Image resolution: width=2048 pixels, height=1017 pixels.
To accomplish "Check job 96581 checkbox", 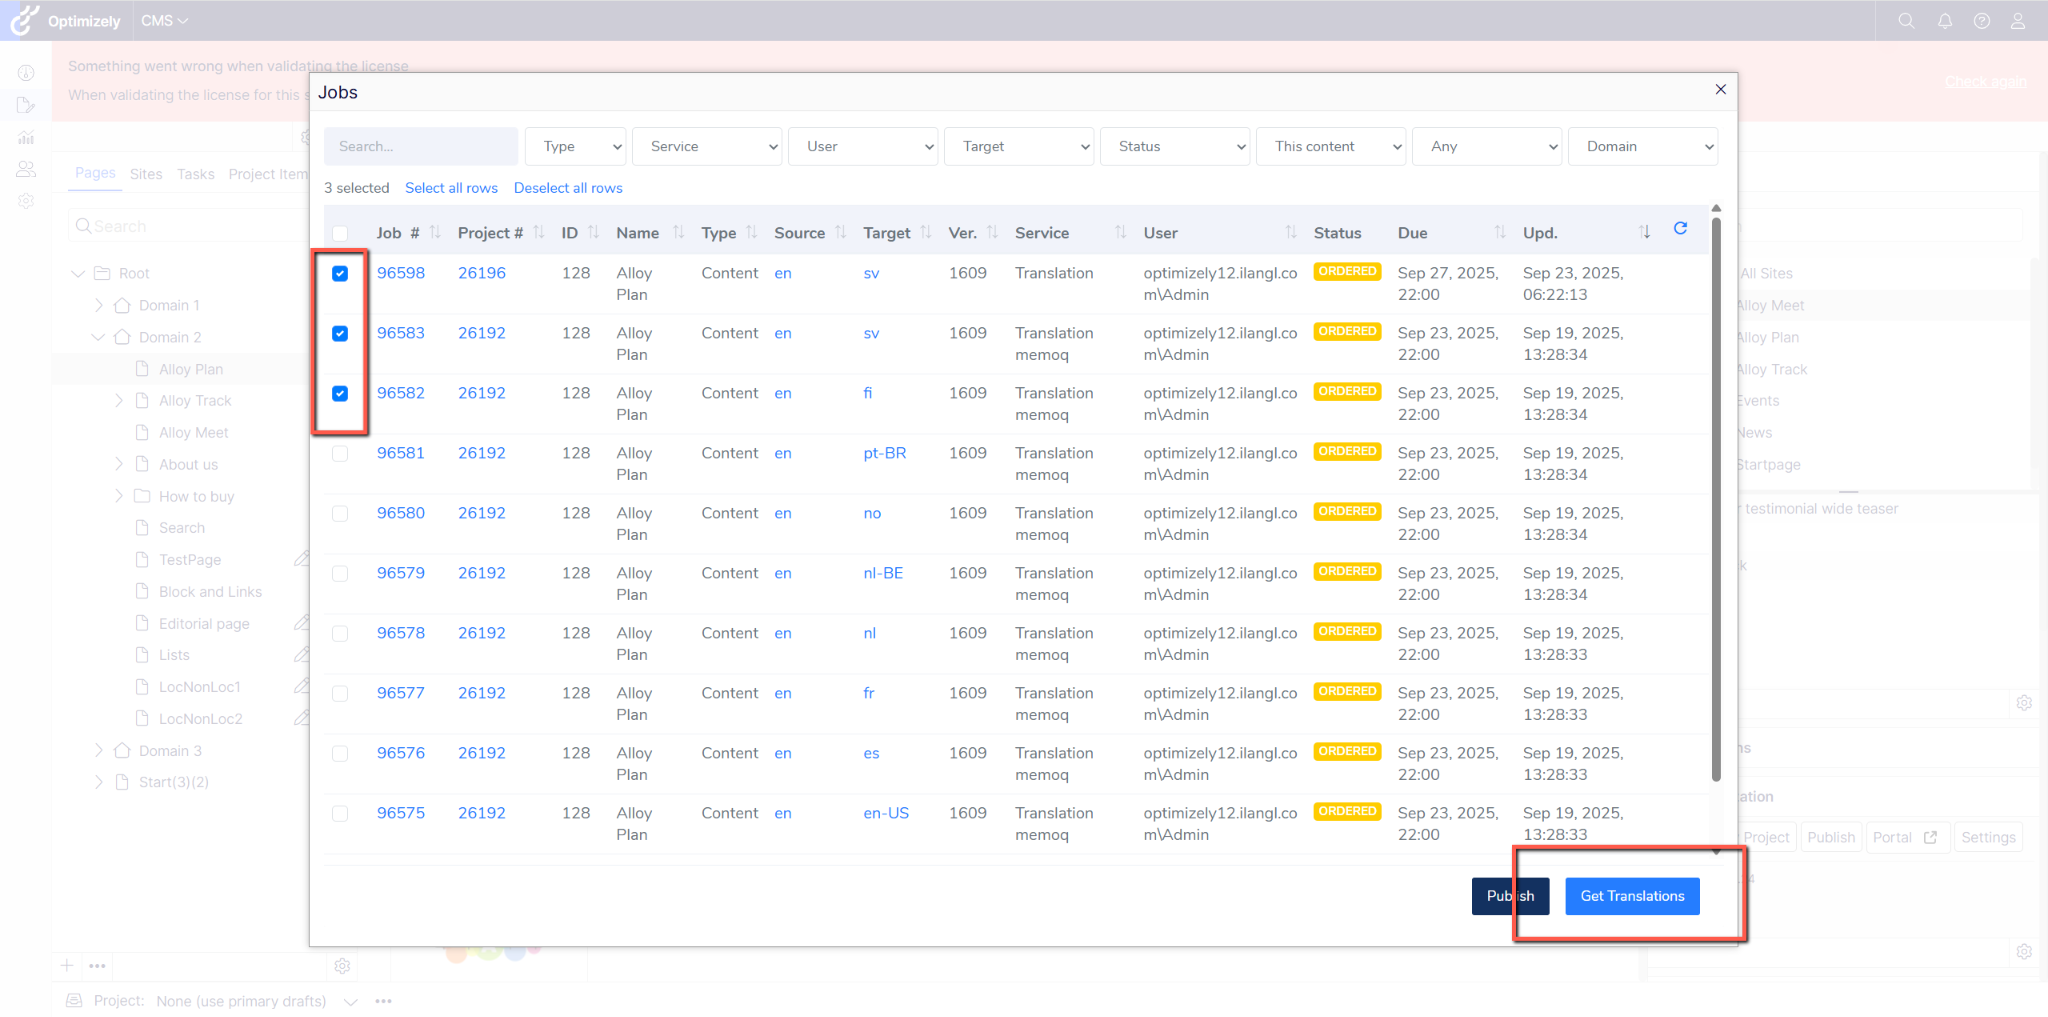I will coord(340,453).
